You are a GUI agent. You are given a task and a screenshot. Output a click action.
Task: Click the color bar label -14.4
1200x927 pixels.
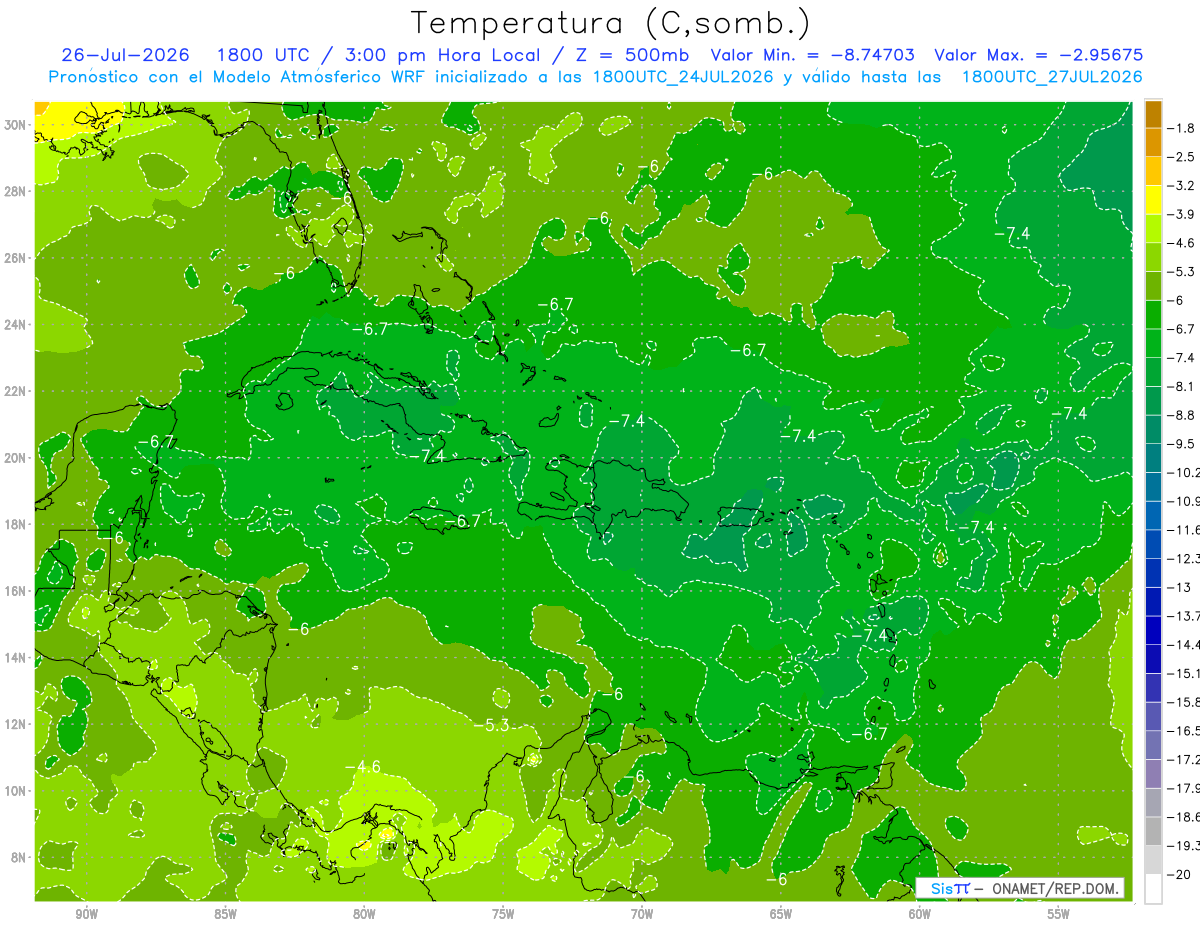[1183, 645]
